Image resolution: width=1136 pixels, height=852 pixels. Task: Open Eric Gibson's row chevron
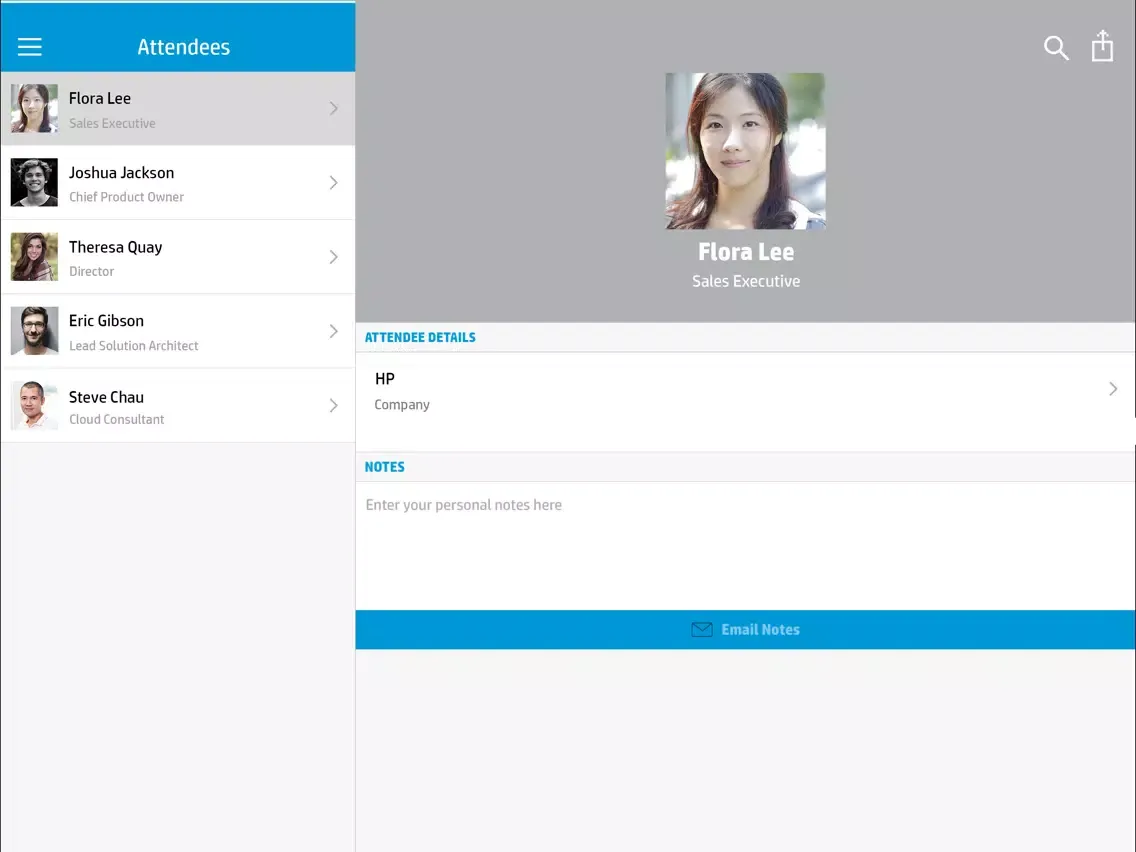point(333,331)
